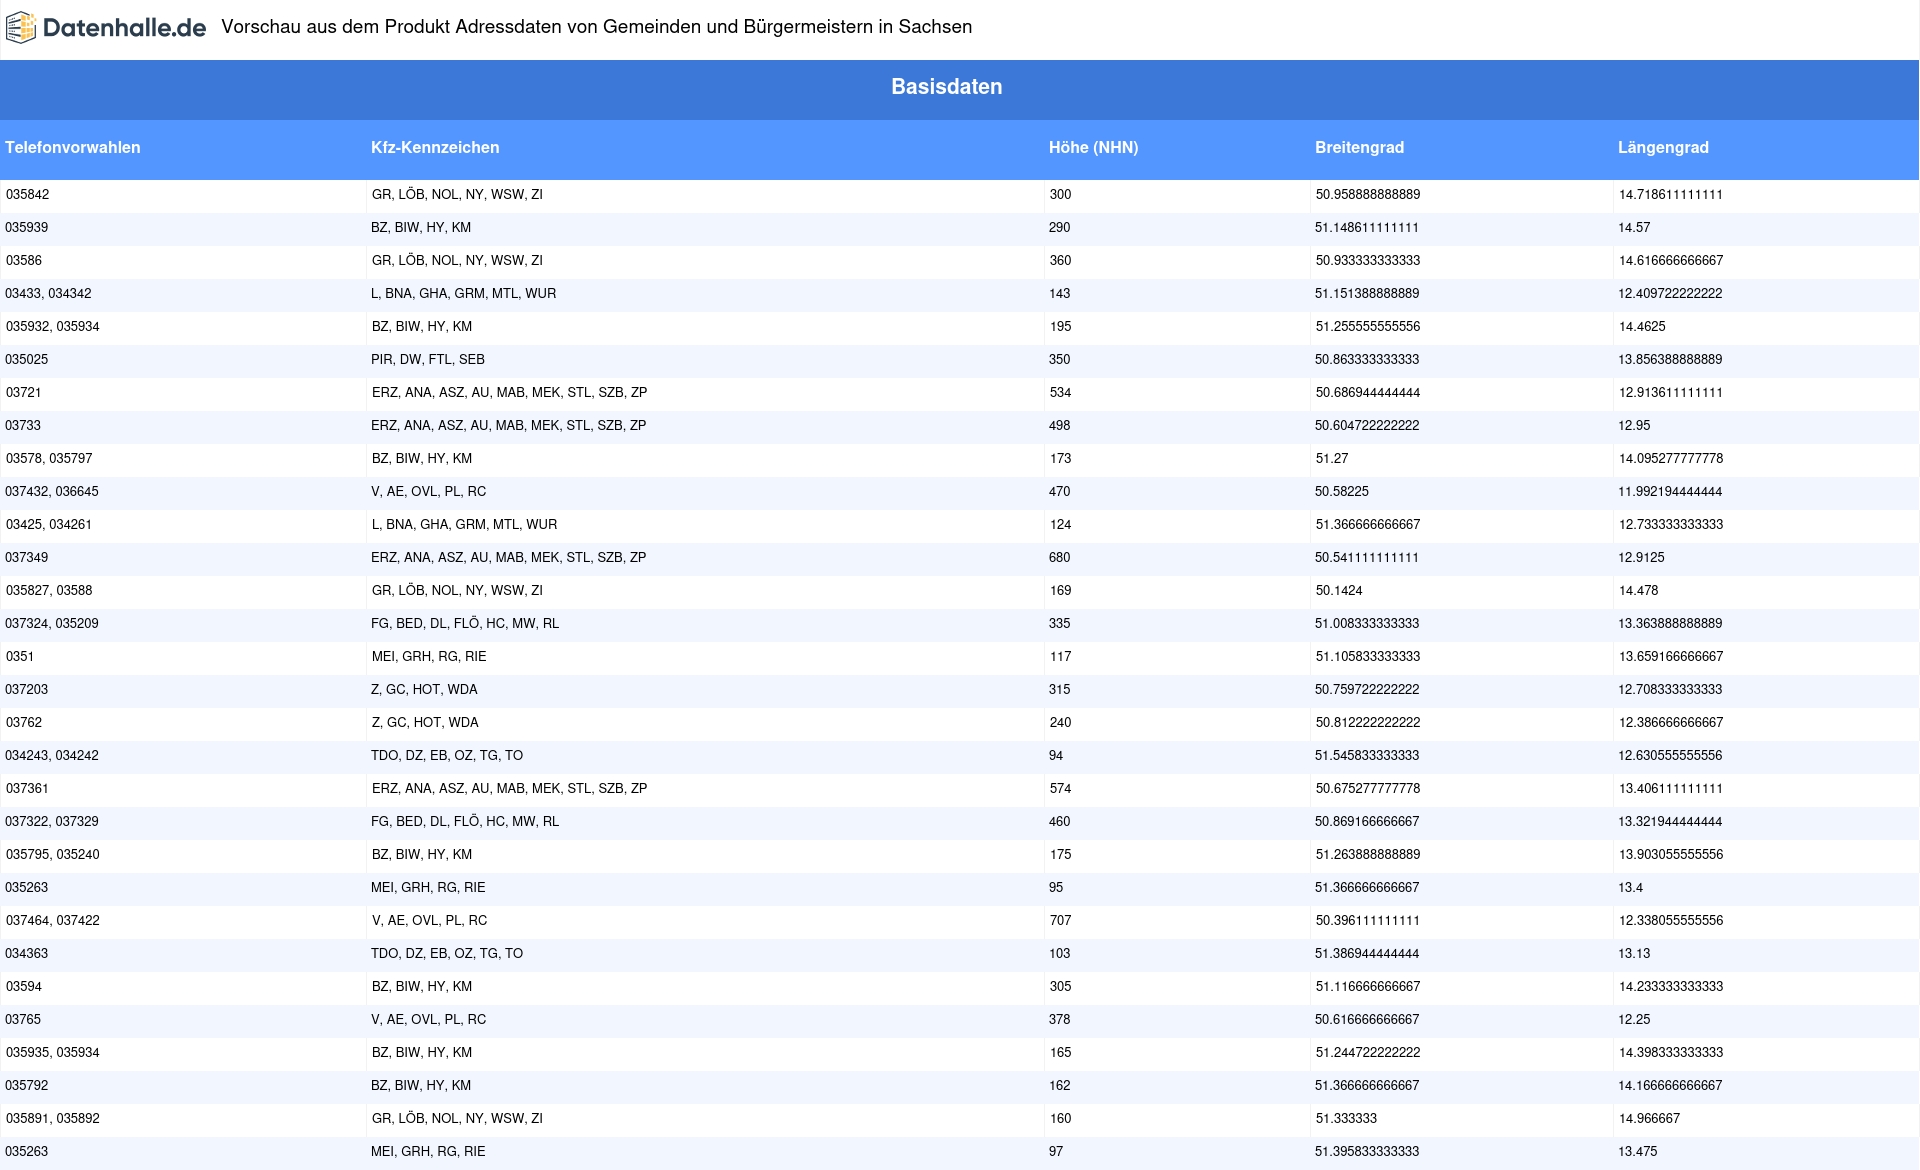Click the cell '035795, 035240'
Viewport: 1920px width, 1170px height.
click(x=52, y=855)
